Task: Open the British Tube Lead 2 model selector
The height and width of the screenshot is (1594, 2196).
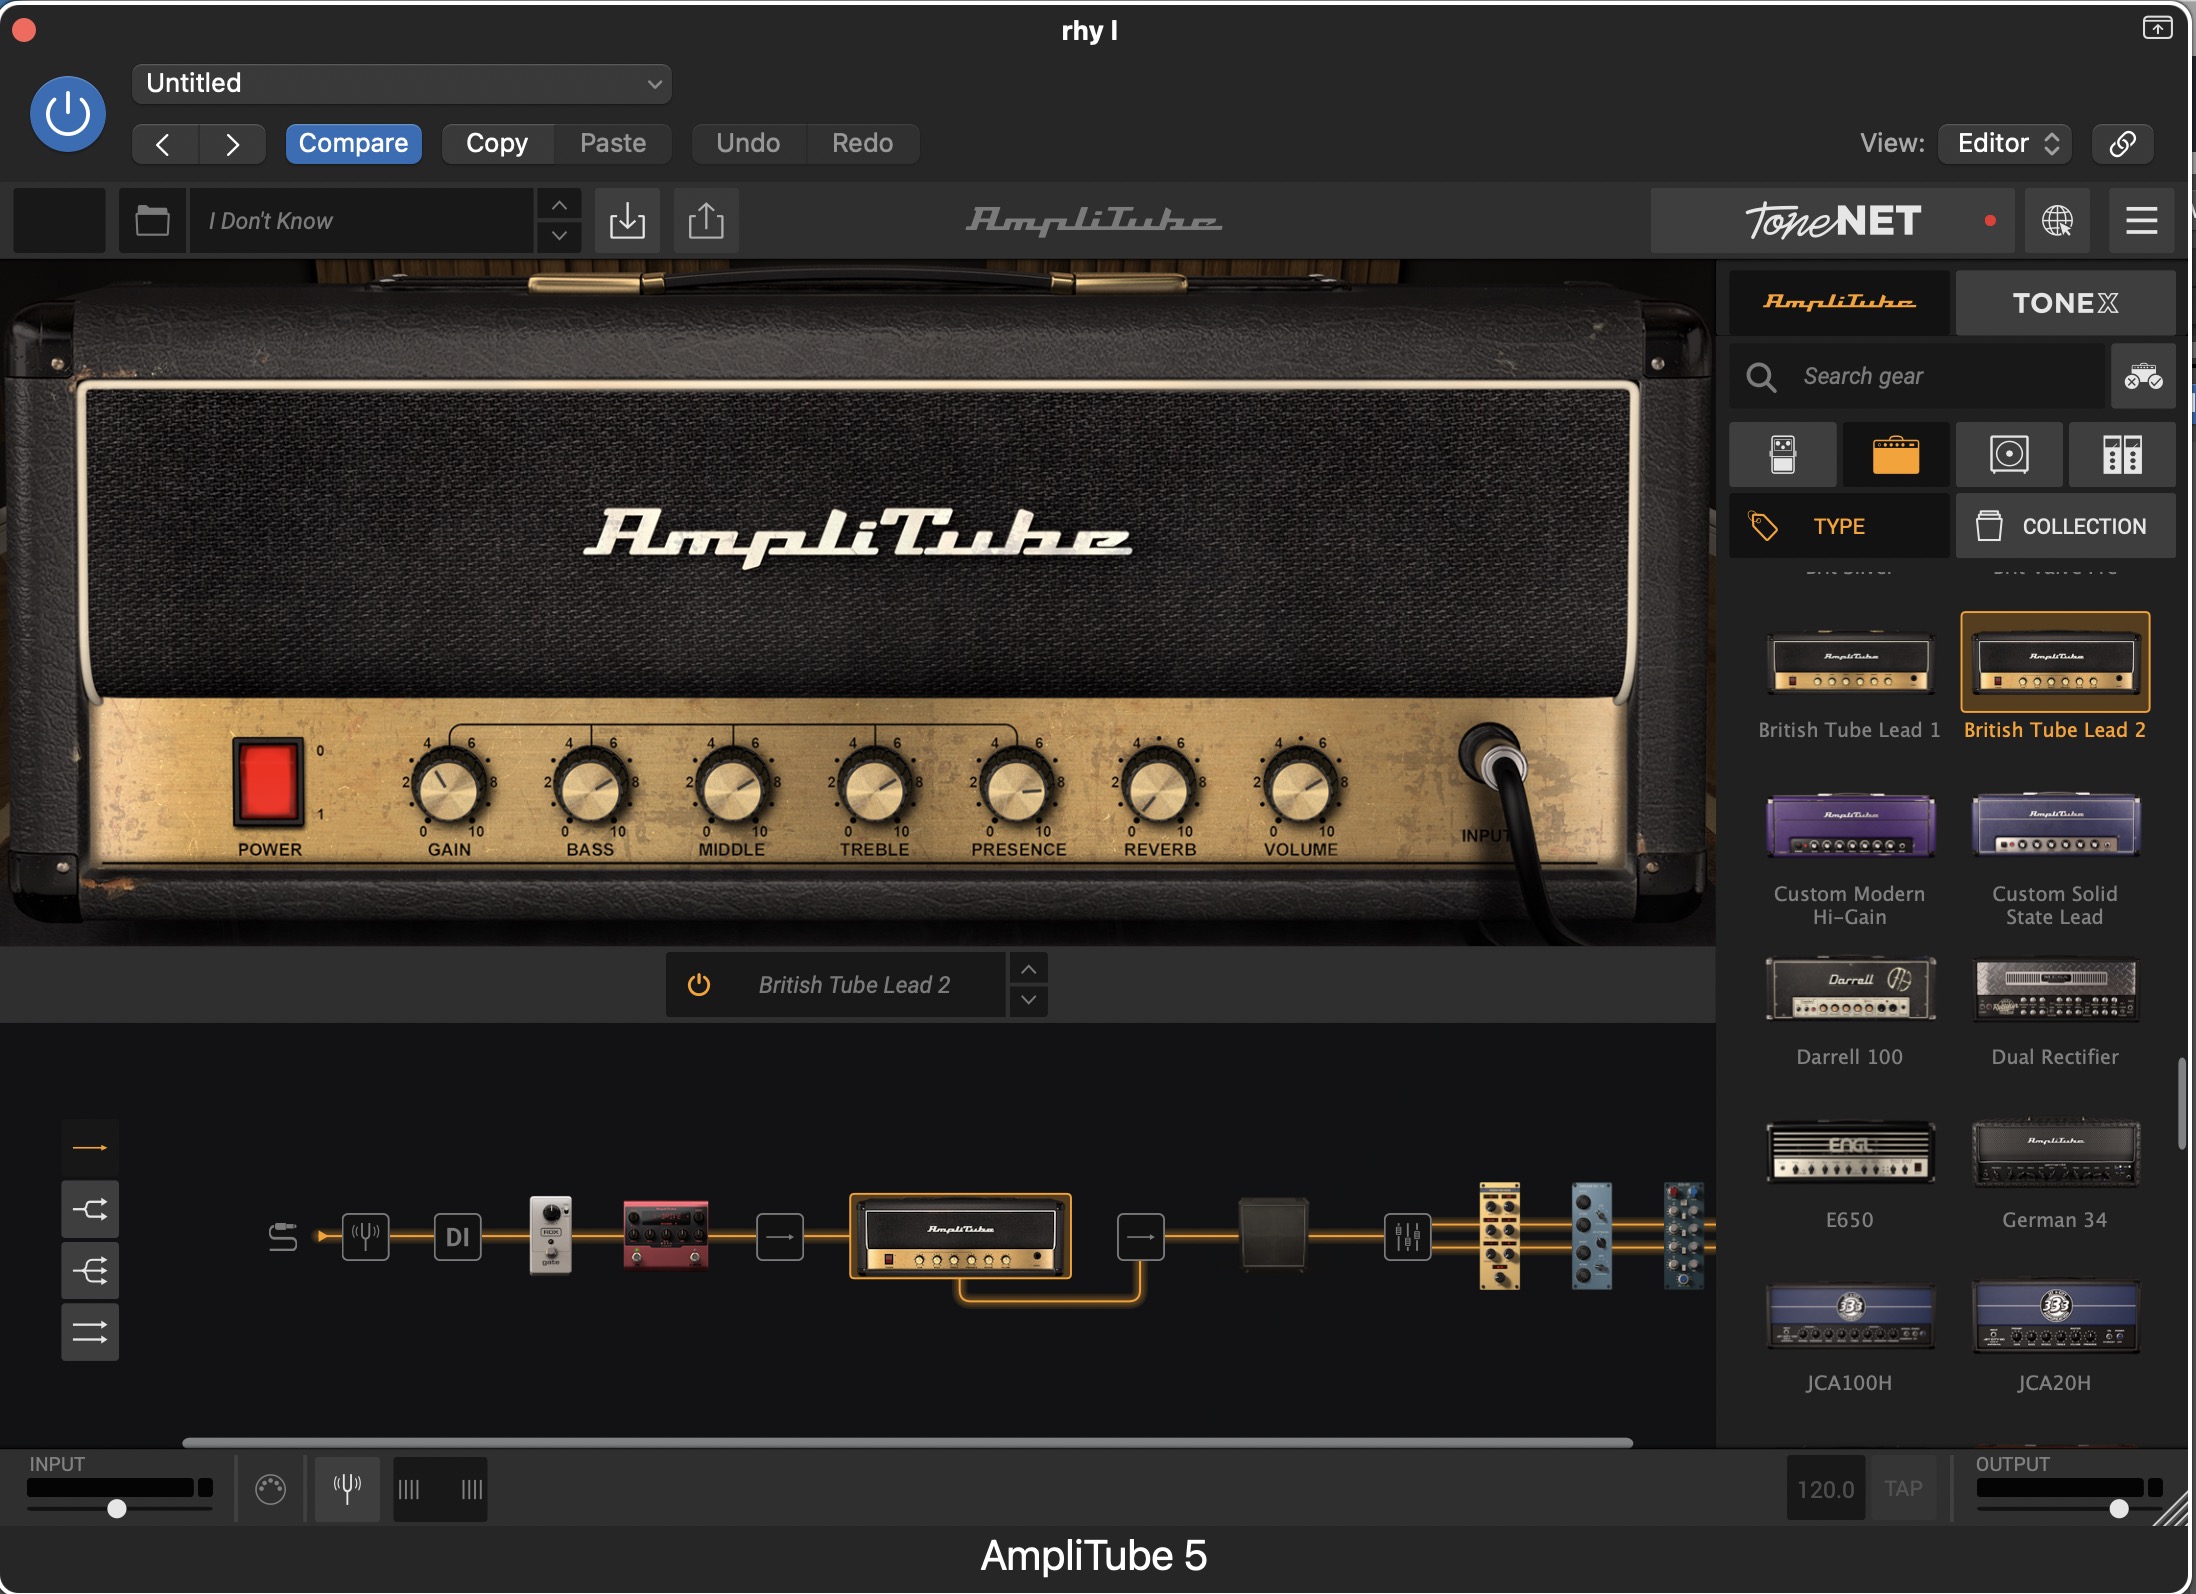Action: tap(854, 985)
